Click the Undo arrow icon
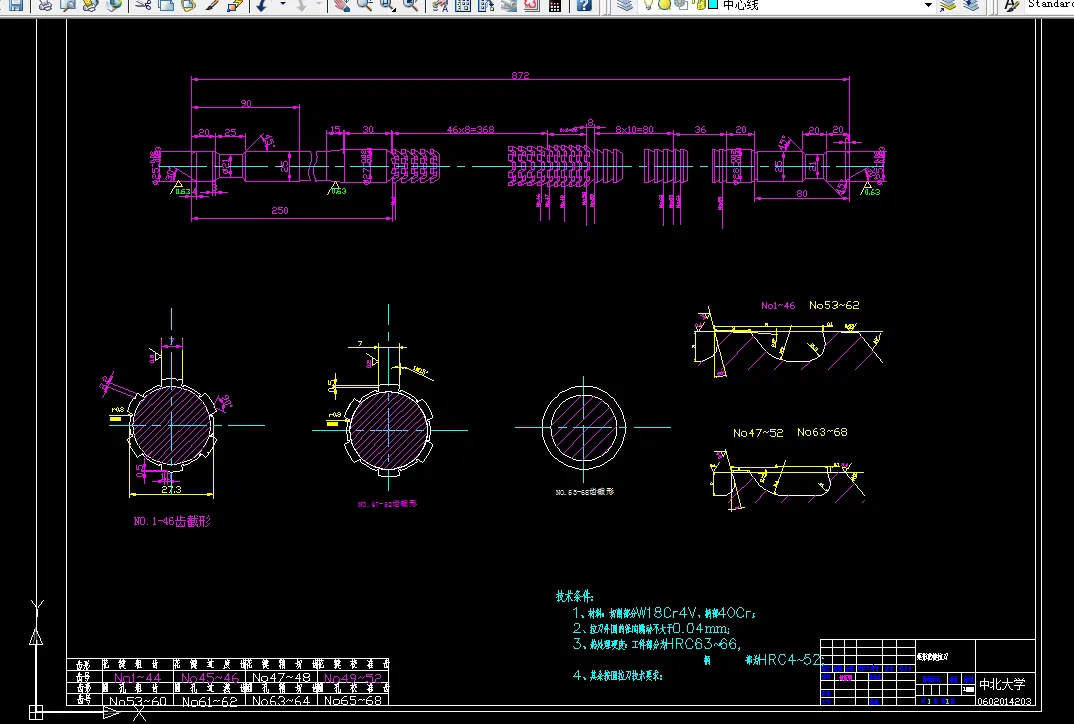 click(261, 5)
